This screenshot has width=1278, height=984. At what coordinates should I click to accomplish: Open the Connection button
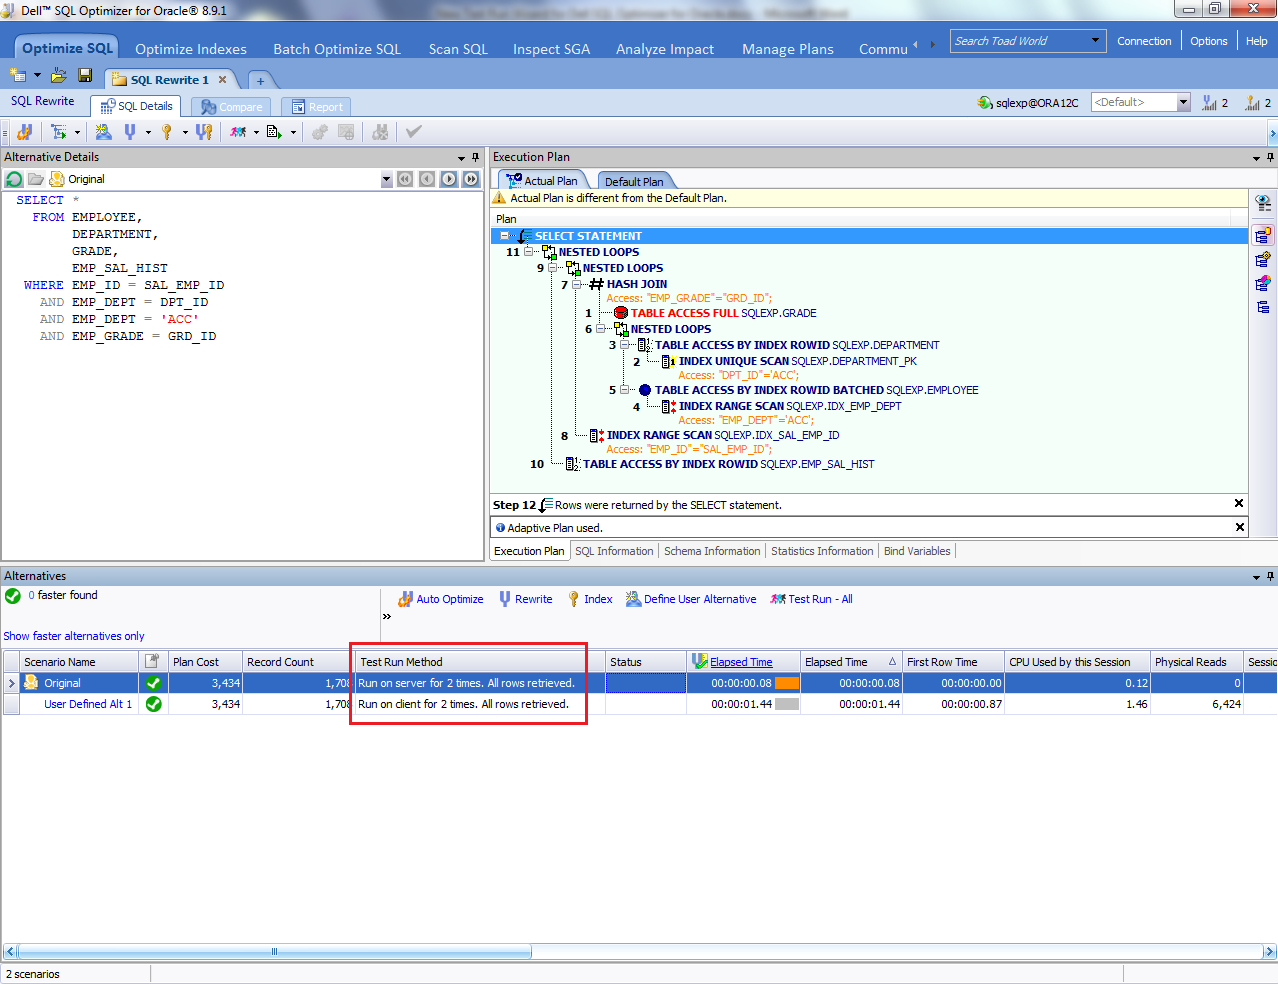(x=1144, y=41)
